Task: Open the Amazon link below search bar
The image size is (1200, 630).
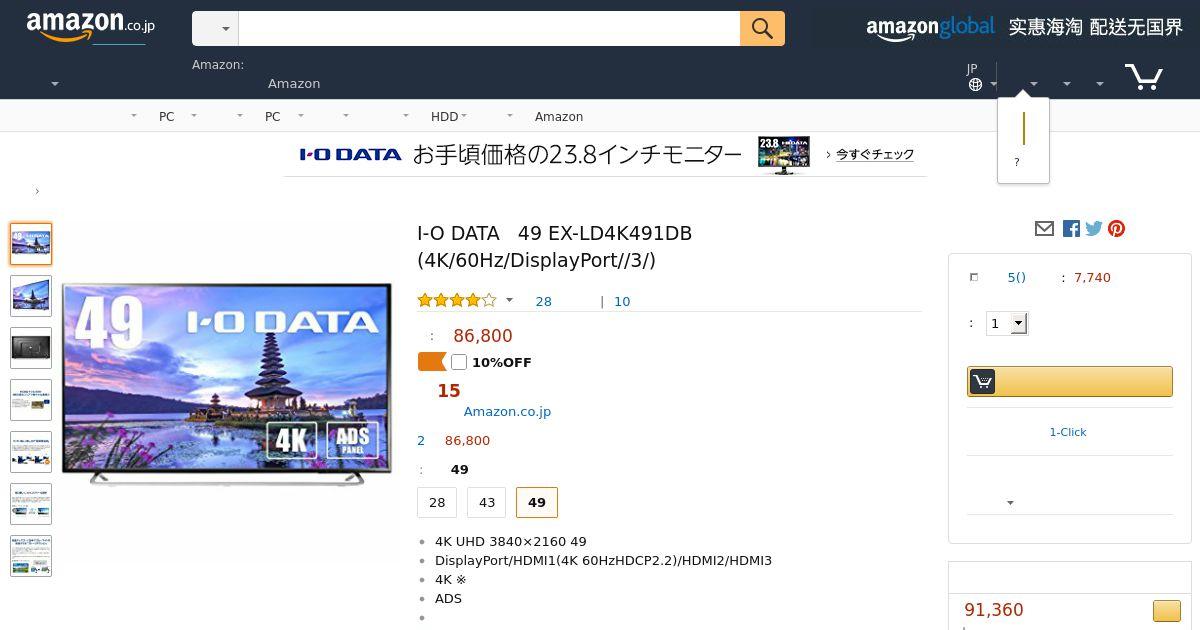Action: pyautogui.click(x=294, y=84)
